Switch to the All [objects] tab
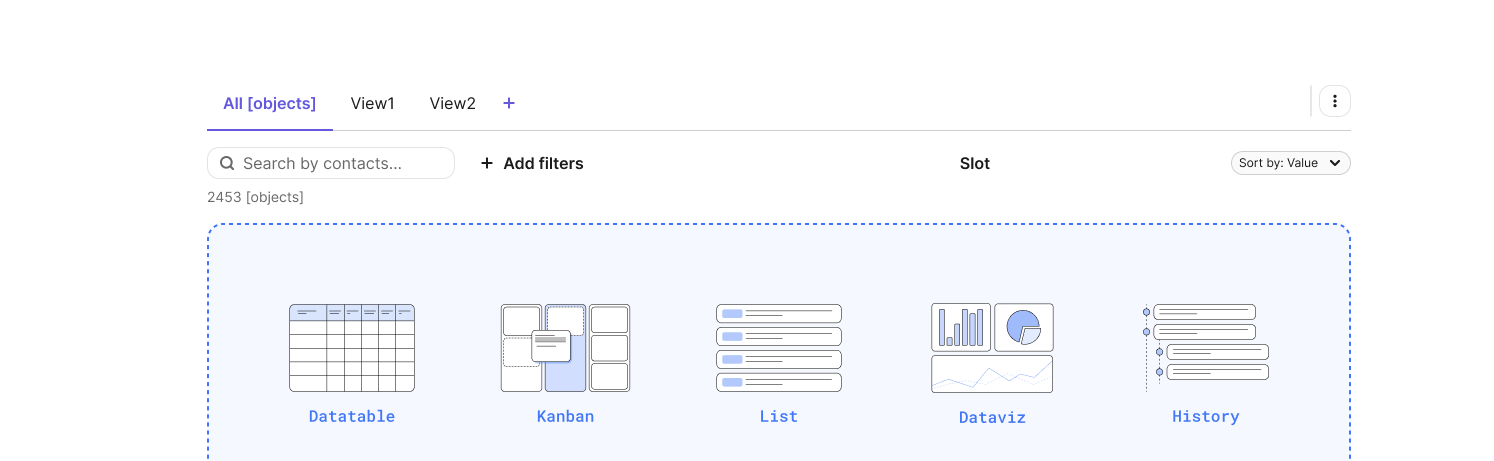Image resolution: width=1494 pixels, height=461 pixels. [x=270, y=103]
